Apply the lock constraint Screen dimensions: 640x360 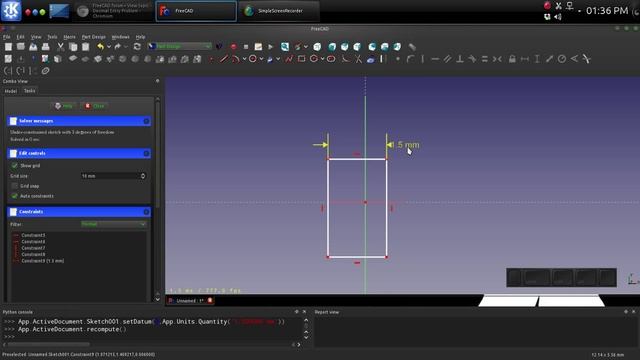point(512,59)
